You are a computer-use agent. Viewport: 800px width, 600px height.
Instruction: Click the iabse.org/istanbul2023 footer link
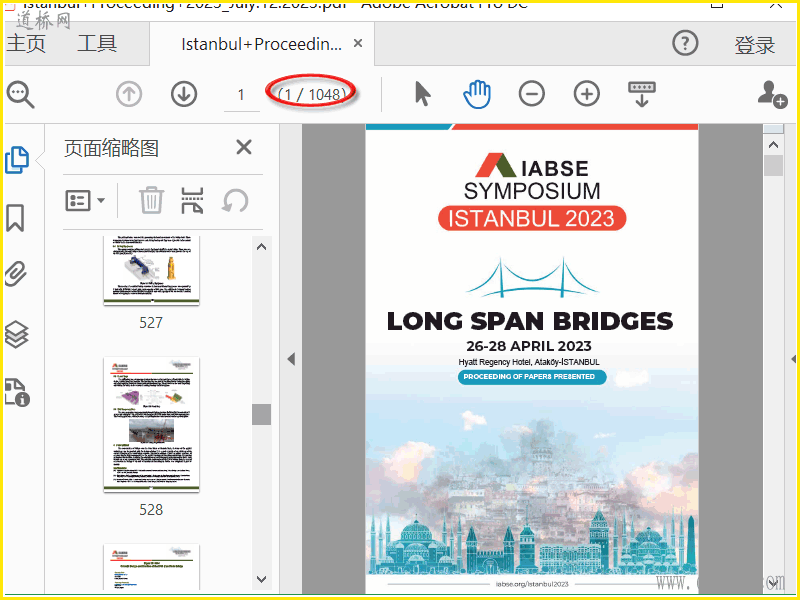tap(532, 584)
